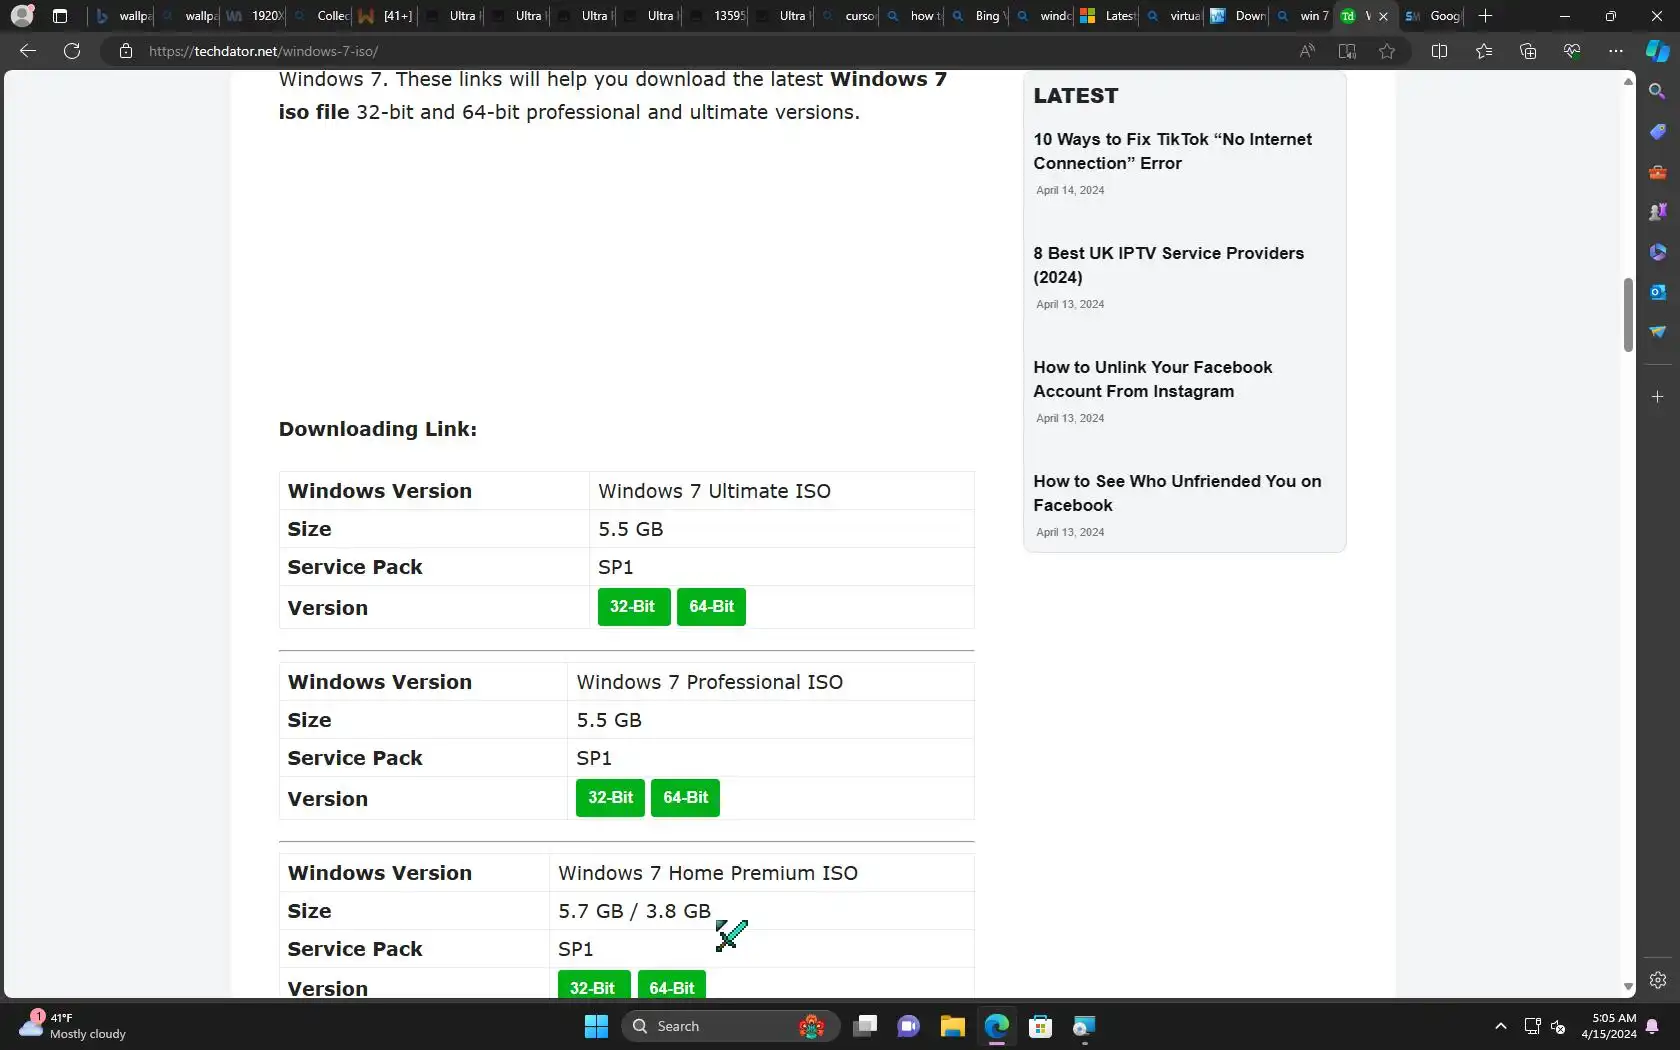The width and height of the screenshot is (1680, 1050).
Task: Click the address bar URL
Action: [x=264, y=51]
